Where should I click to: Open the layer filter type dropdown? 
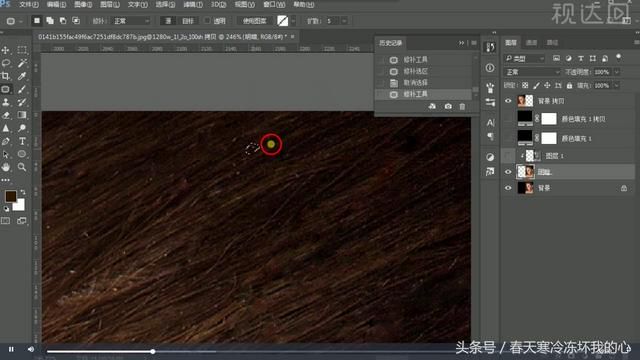(524, 59)
